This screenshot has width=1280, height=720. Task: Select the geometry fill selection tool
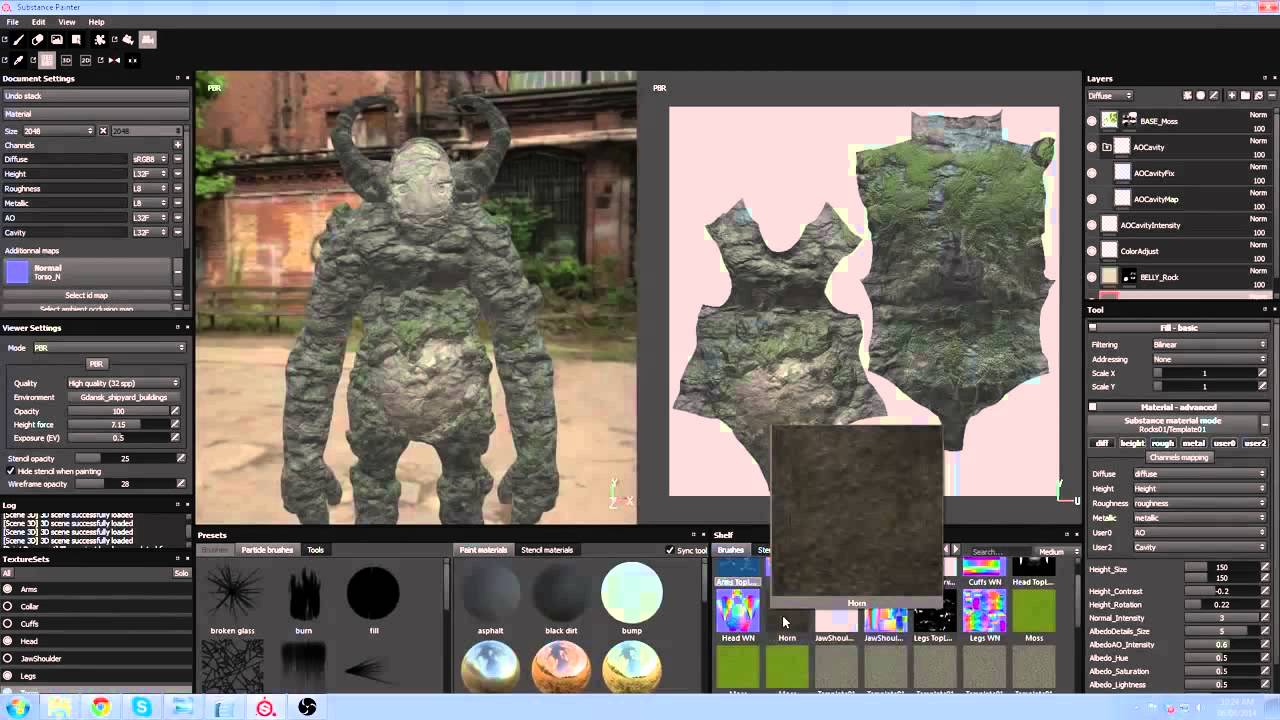tap(76, 40)
